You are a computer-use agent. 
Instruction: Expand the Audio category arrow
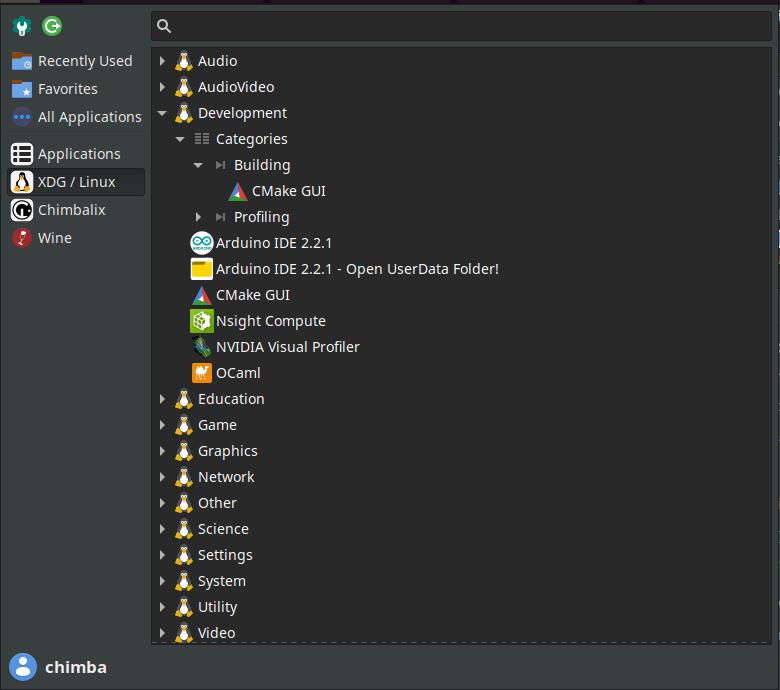click(162, 61)
